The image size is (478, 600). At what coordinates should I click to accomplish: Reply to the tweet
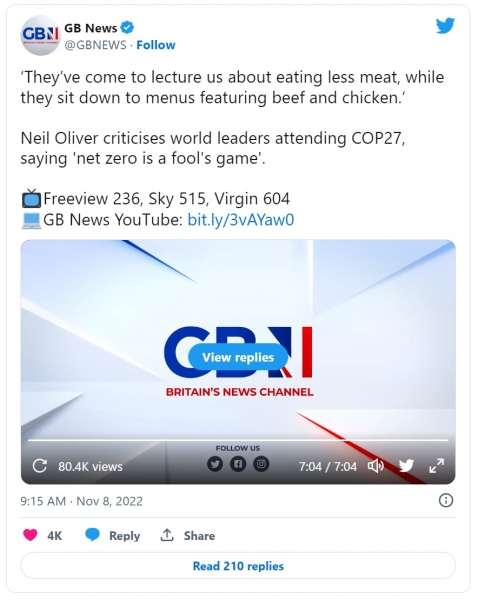tap(112, 535)
